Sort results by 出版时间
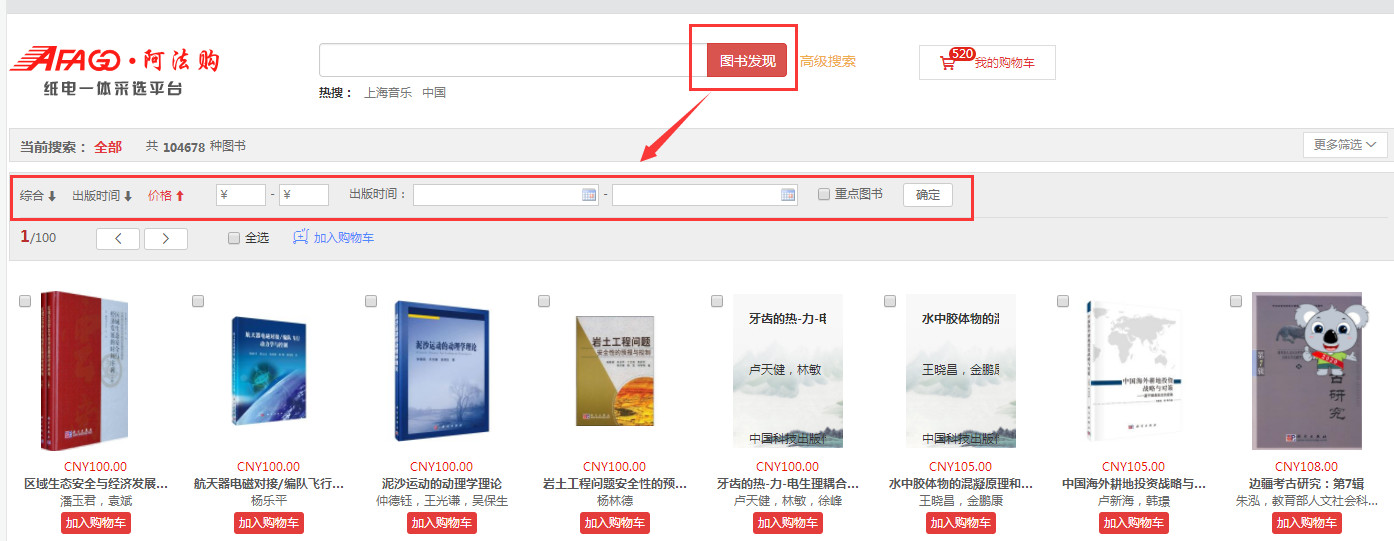The width and height of the screenshot is (1394, 541). (x=102, y=196)
